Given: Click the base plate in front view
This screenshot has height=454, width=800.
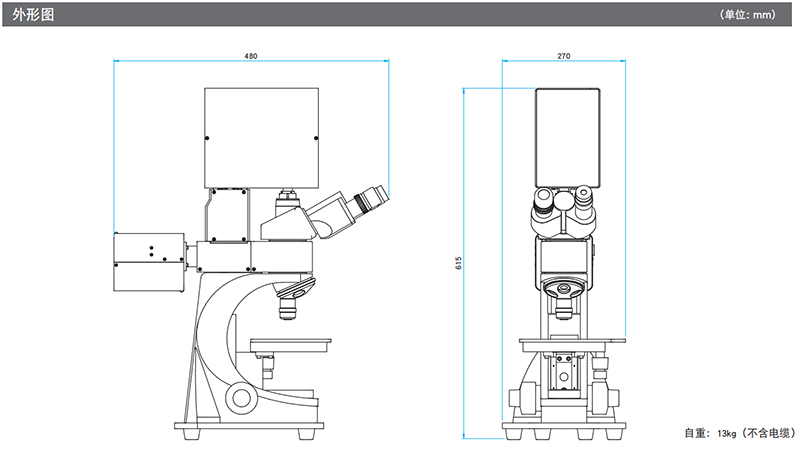Looking at the screenshot, I should tap(565, 430).
